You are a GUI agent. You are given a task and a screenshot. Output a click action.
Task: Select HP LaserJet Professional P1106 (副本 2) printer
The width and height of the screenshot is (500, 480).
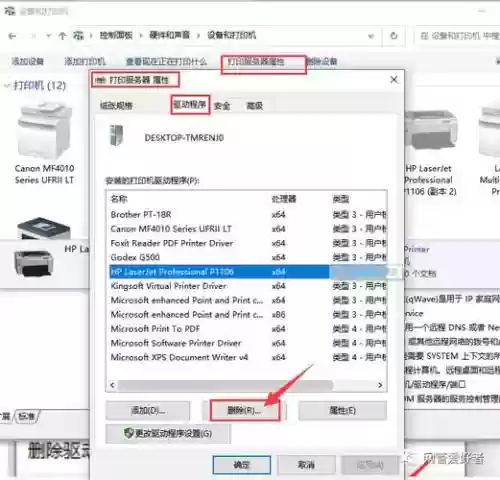(x=430, y=153)
